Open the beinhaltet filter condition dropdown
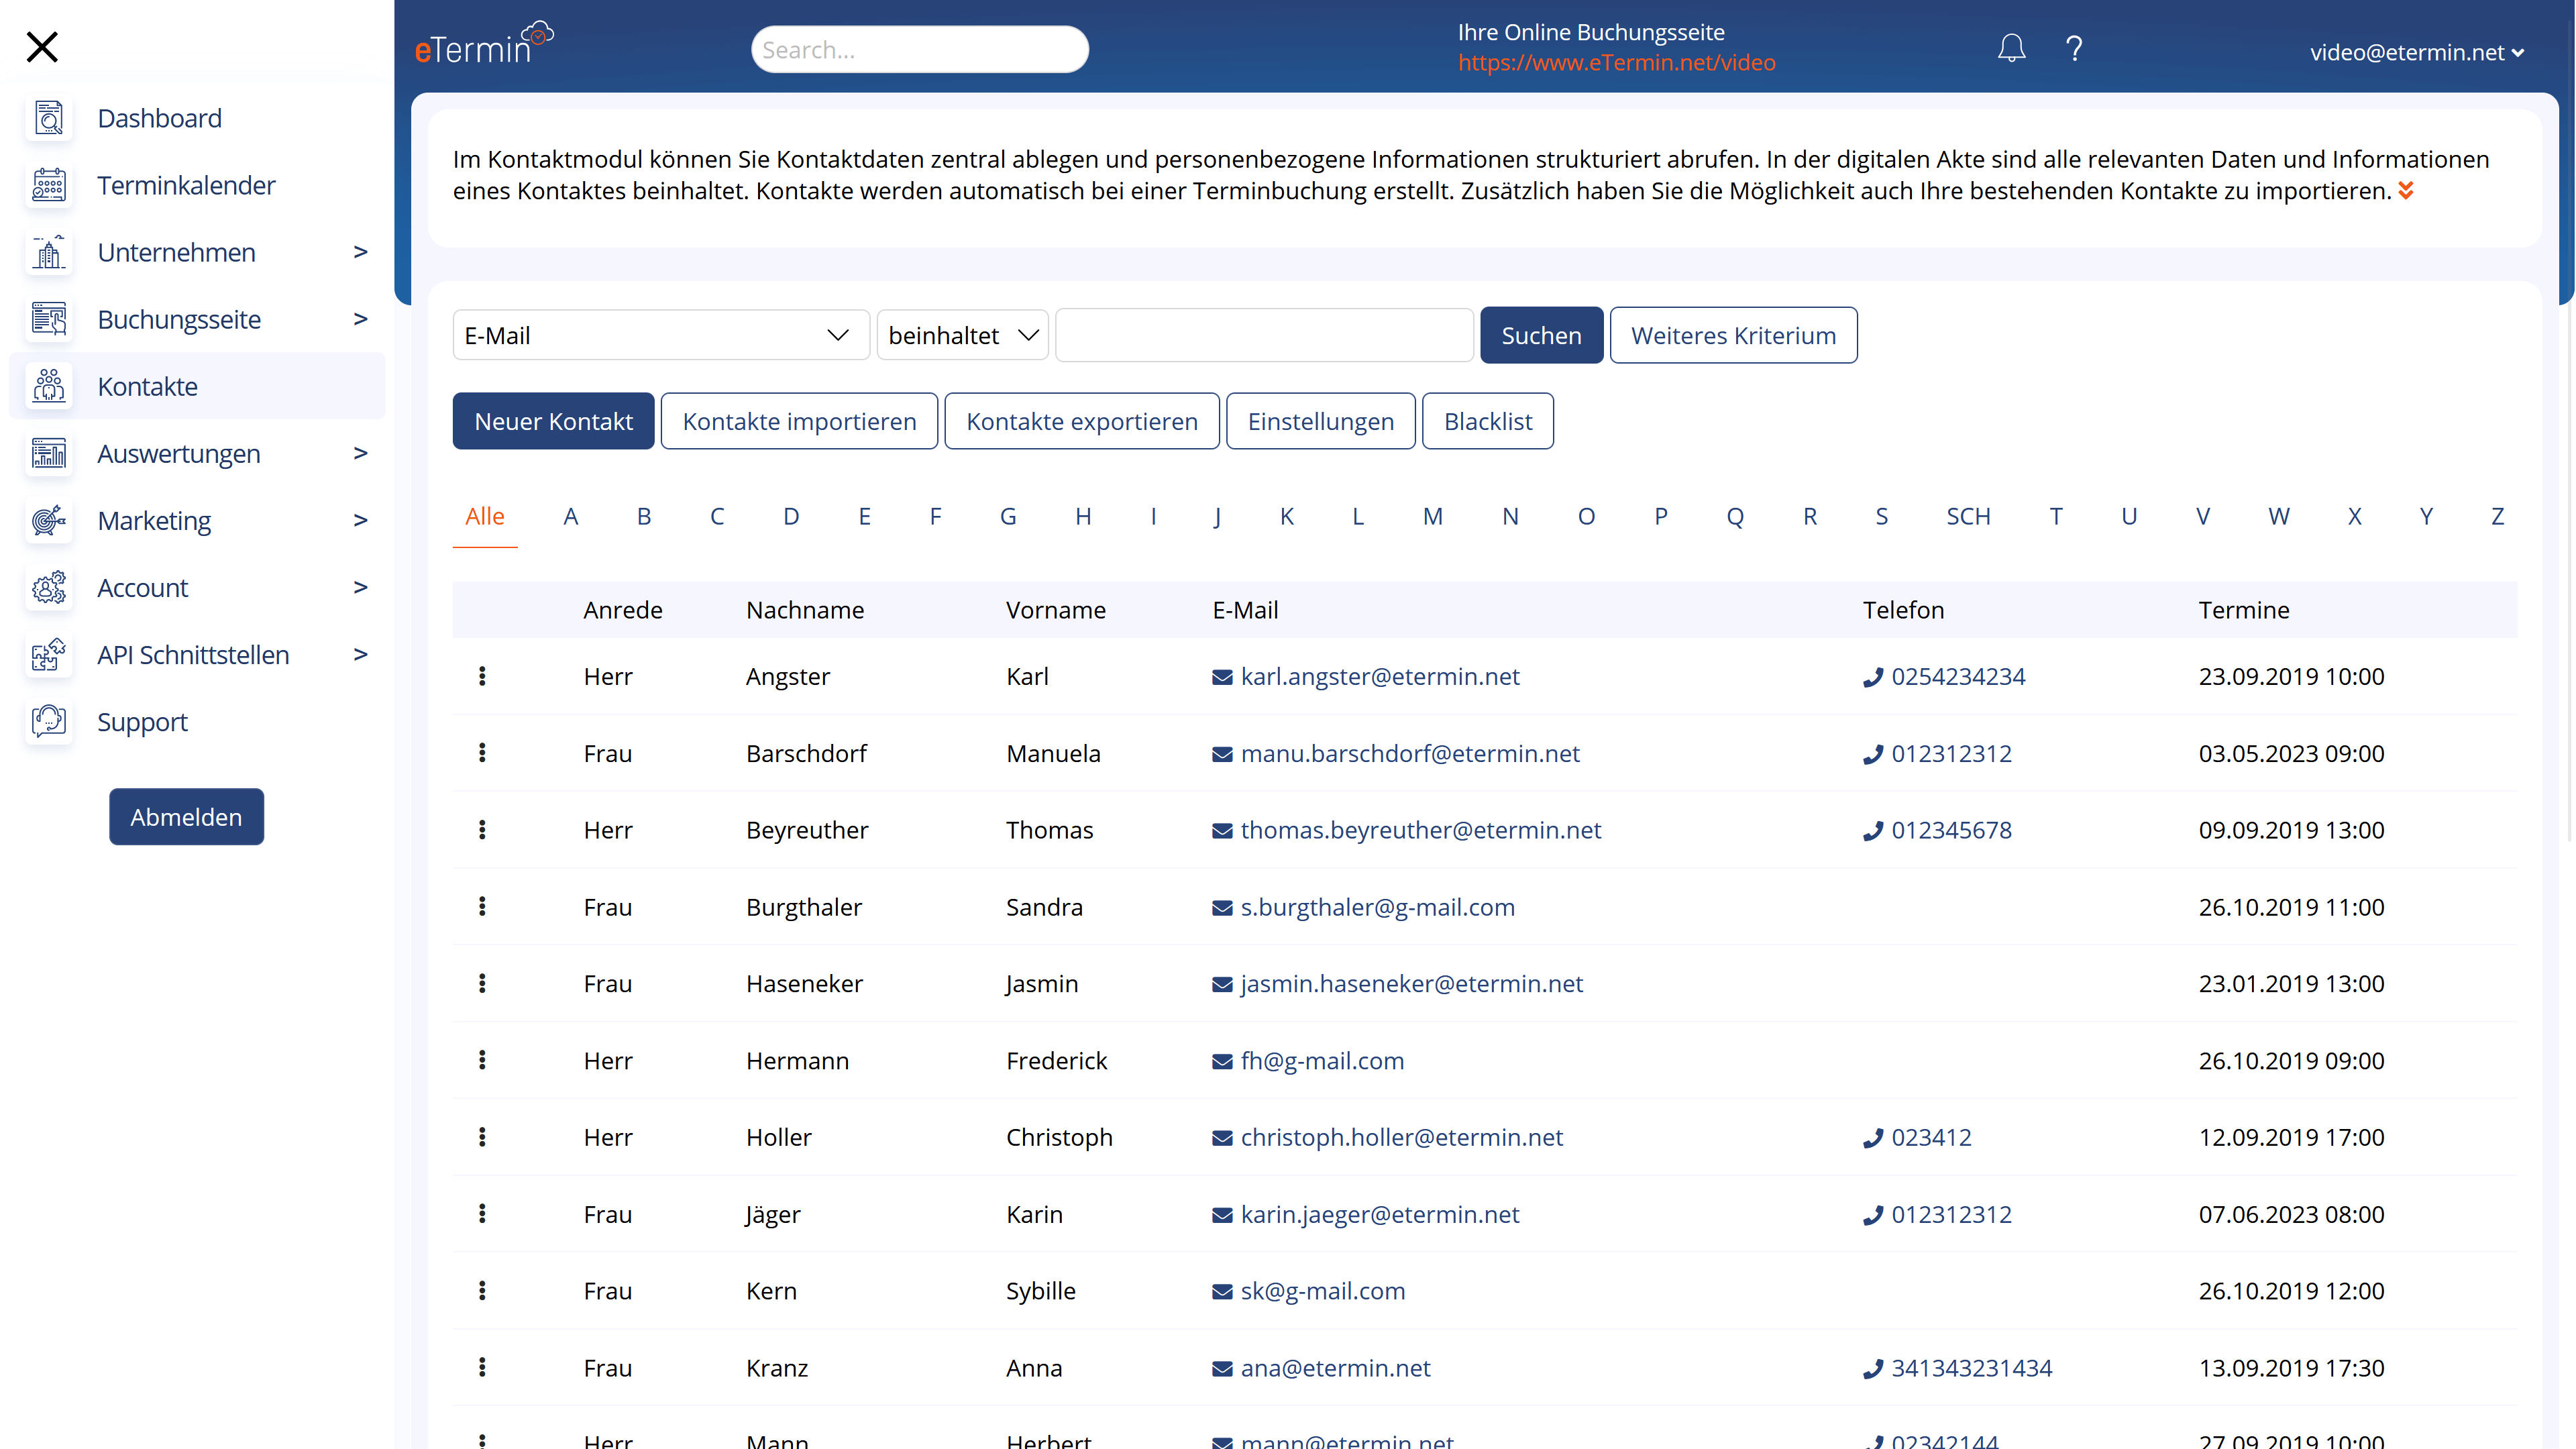2576x1449 pixels. 963,334
